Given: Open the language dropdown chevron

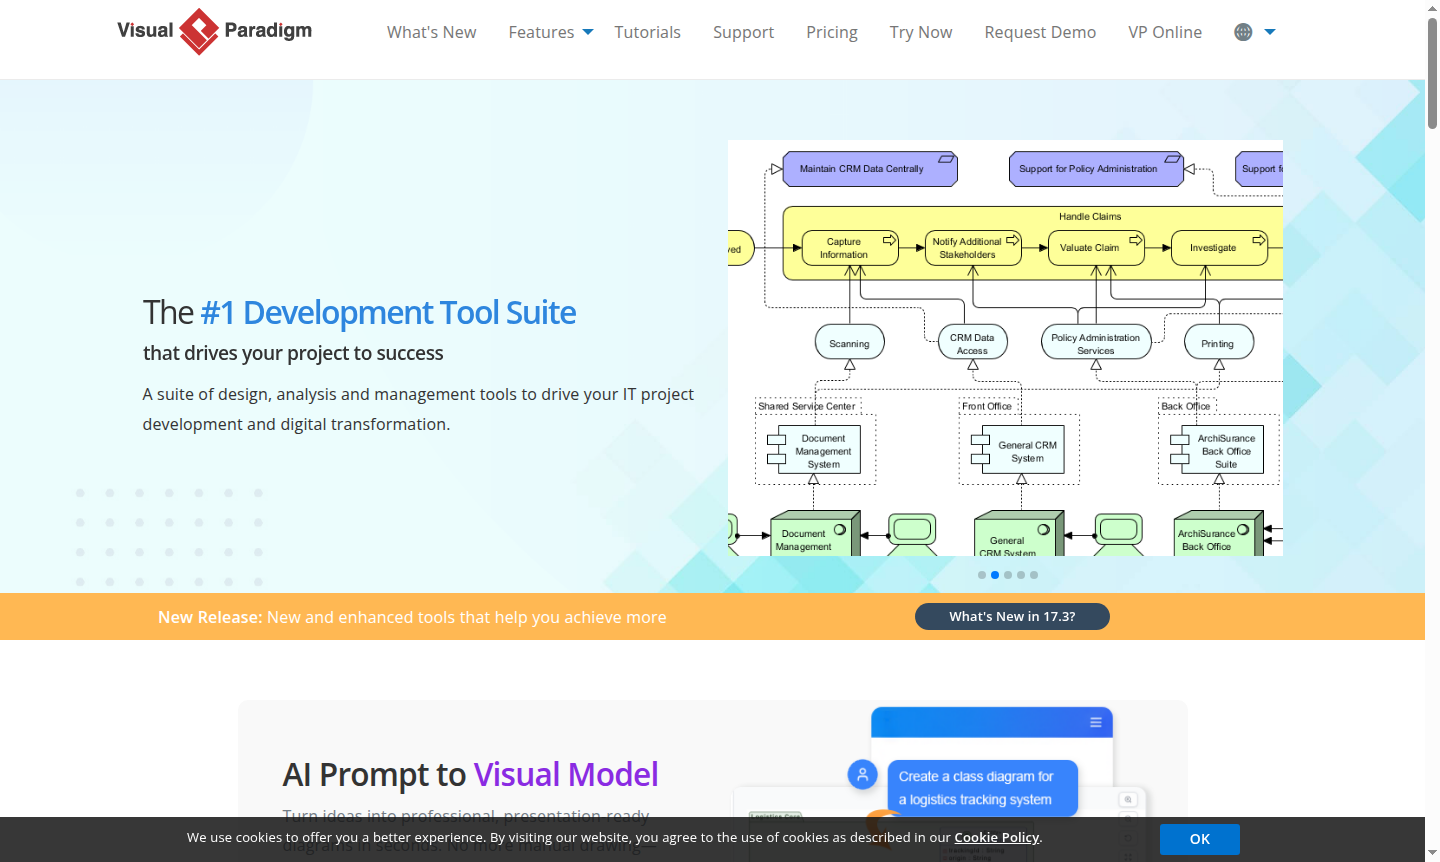Looking at the screenshot, I should pos(1268,31).
